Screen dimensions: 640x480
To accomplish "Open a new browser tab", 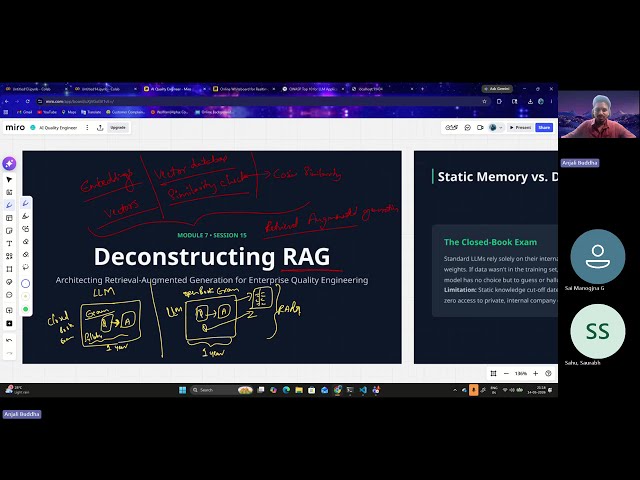I will pyautogui.click(x=422, y=89).
